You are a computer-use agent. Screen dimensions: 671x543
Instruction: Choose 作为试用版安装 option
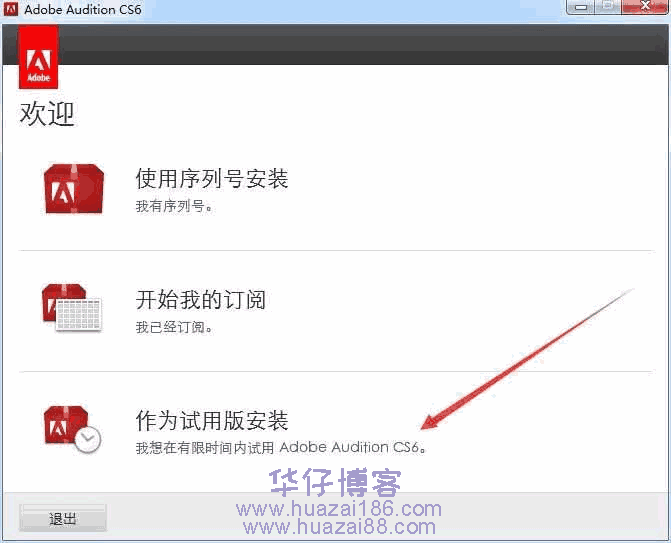tap(212, 421)
